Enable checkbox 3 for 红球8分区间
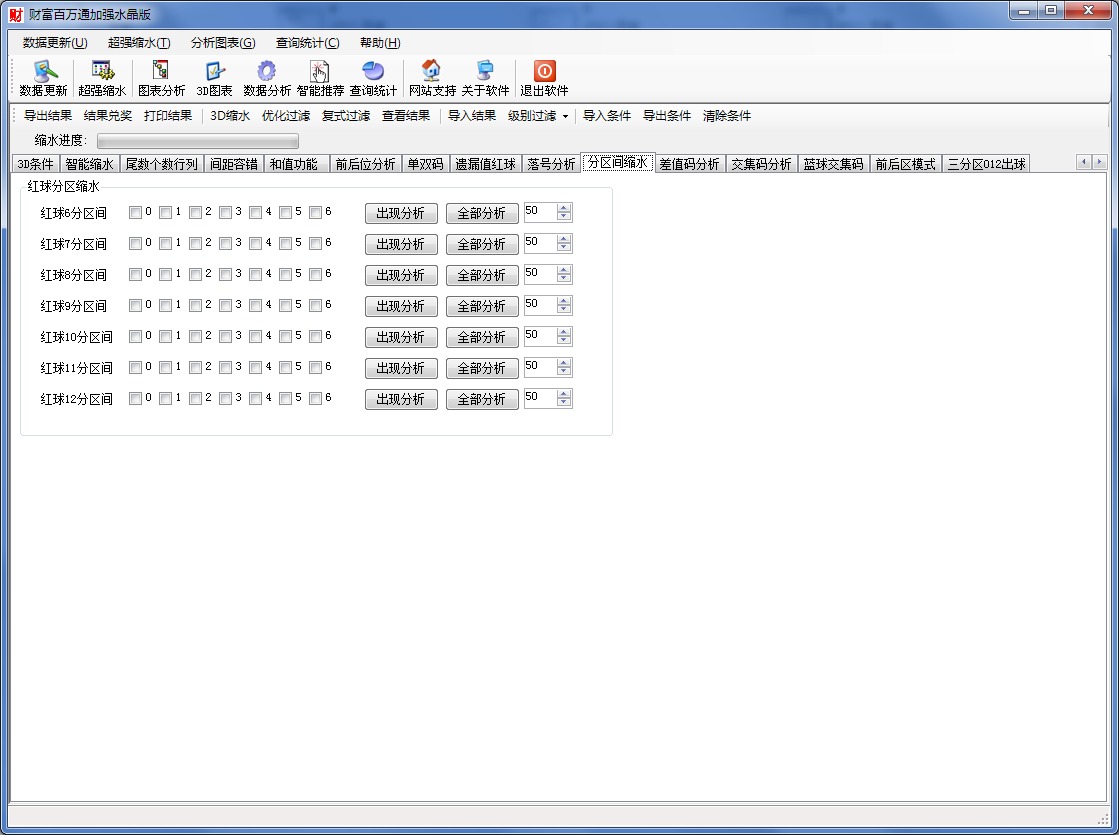 226,274
